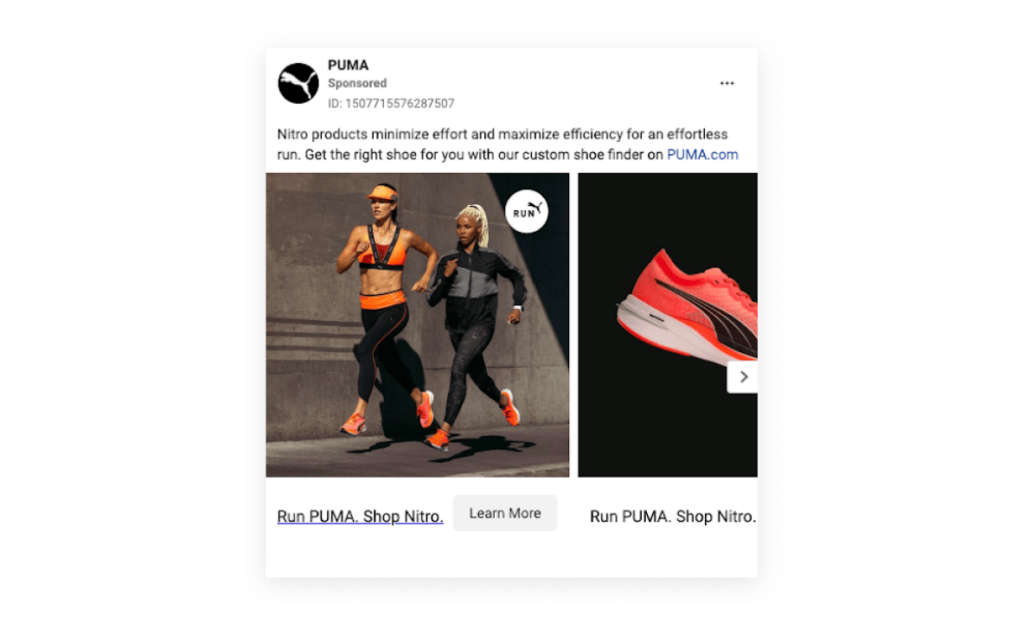Click the PUMA logo profile picture
The height and width of the screenshot is (623, 1024).
pos(298,83)
